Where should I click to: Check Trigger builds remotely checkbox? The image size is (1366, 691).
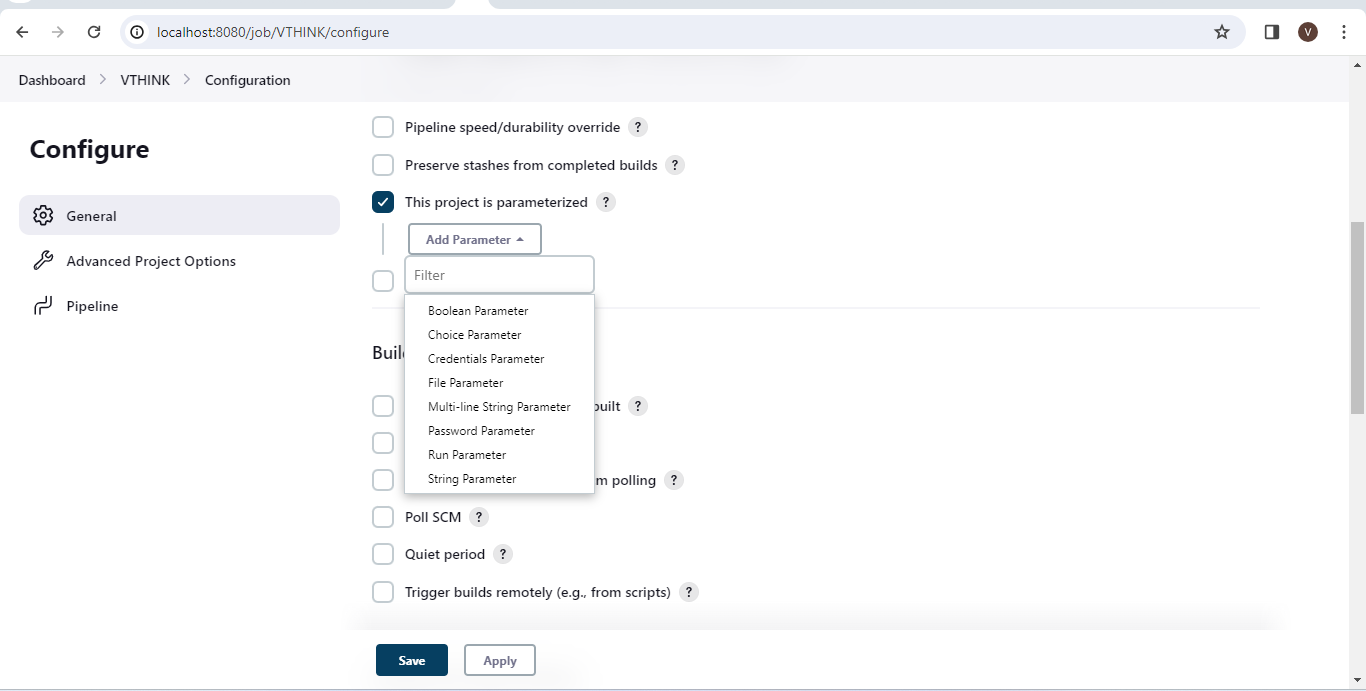(383, 592)
